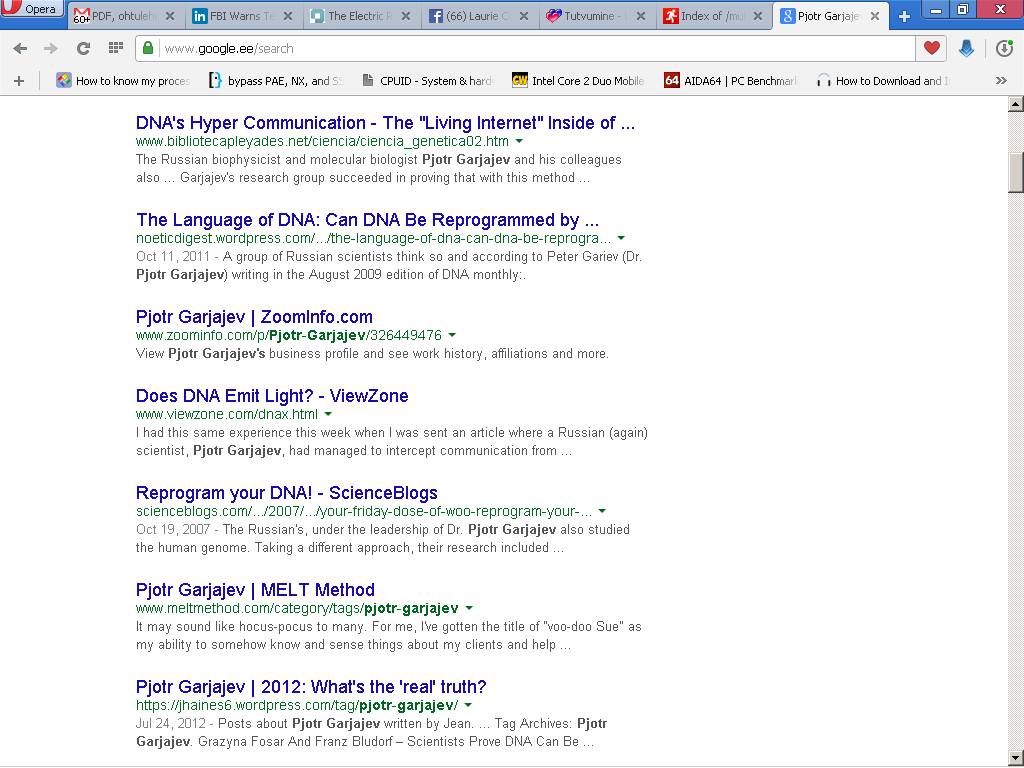This screenshot has height=768, width=1024.
Task: Expand dropdown arrow after noeticdigest.wordpress.com URL
Action: (621, 238)
